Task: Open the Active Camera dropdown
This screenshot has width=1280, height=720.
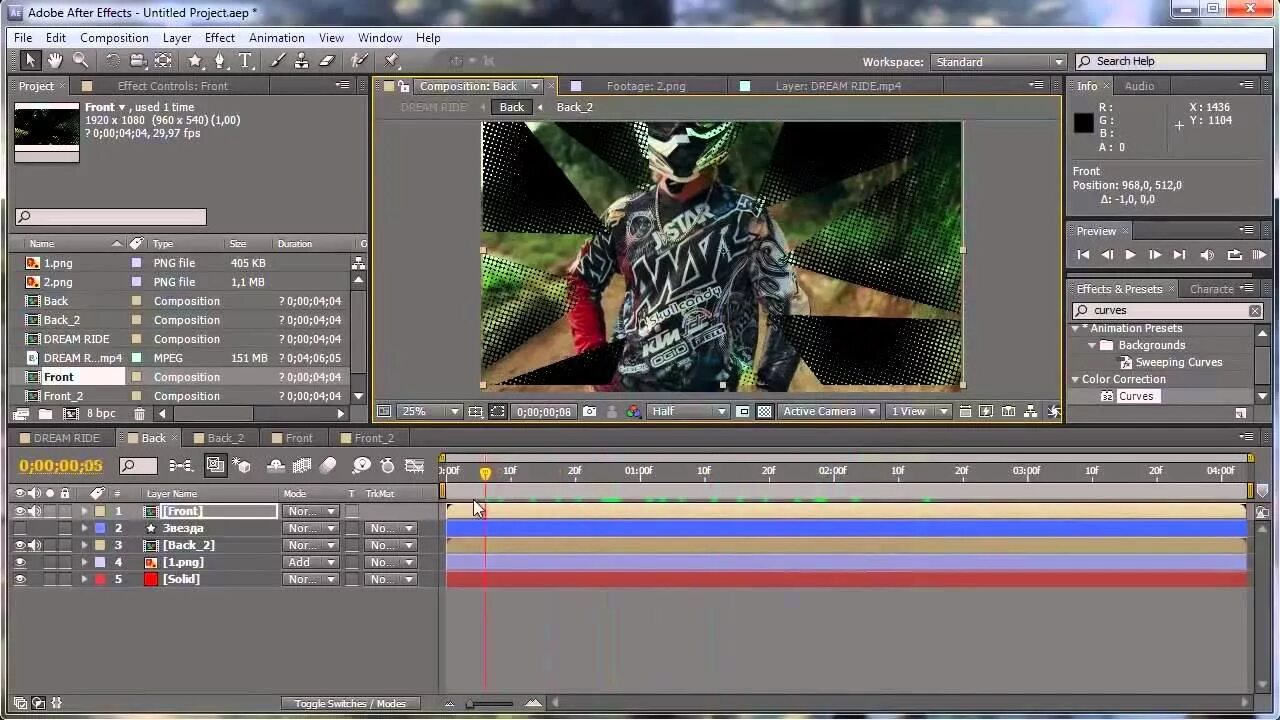Action: point(830,411)
